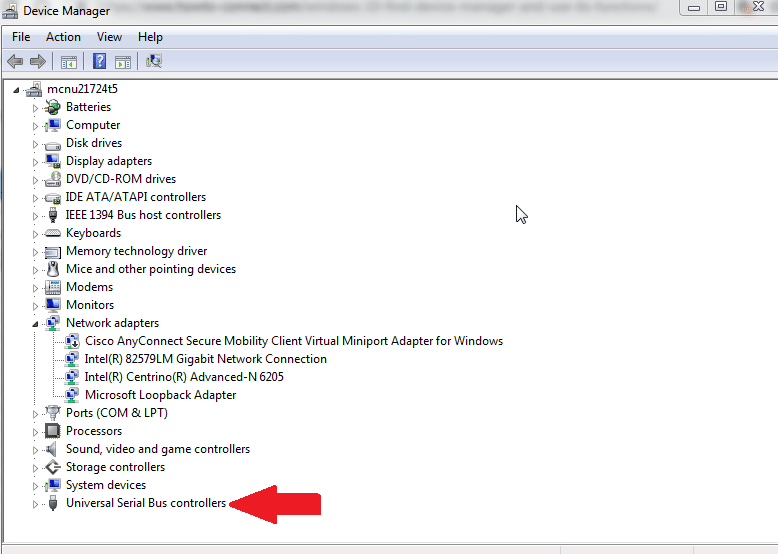Viewport: 778px width, 554px height.
Task: Select the DVD/CD-ROM drives label
Action: pyautogui.click(x=121, y=179)
